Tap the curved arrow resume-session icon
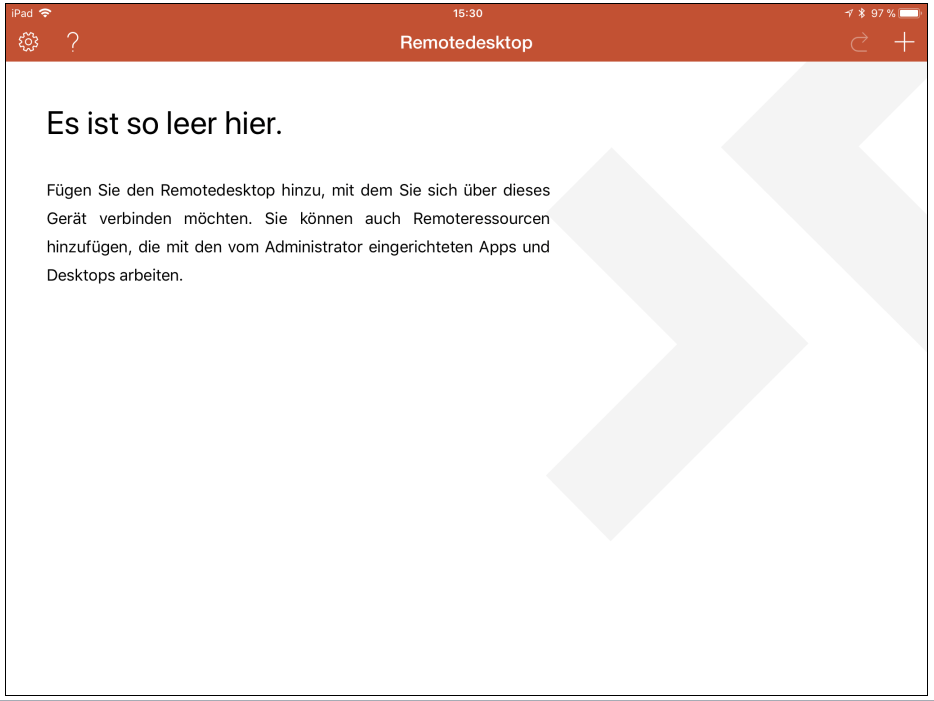This screenshot has width=934, height=701. [x=859, y=42]
